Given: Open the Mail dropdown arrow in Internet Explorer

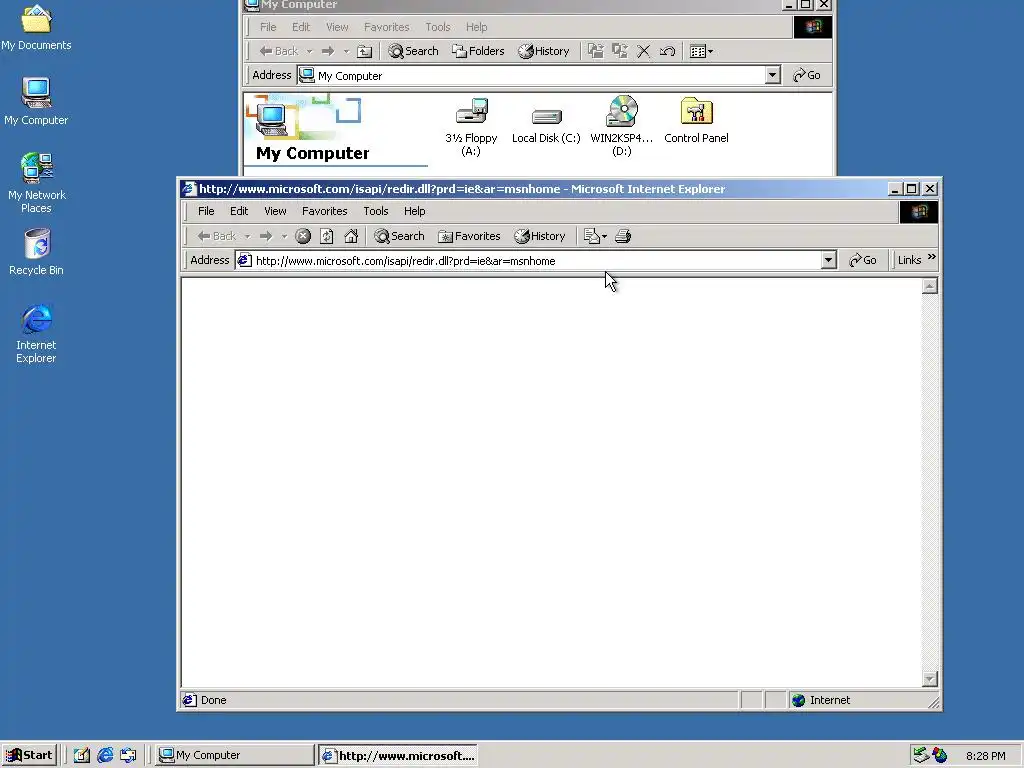Looking at the screenshot, I should click(x=604, y=236).
